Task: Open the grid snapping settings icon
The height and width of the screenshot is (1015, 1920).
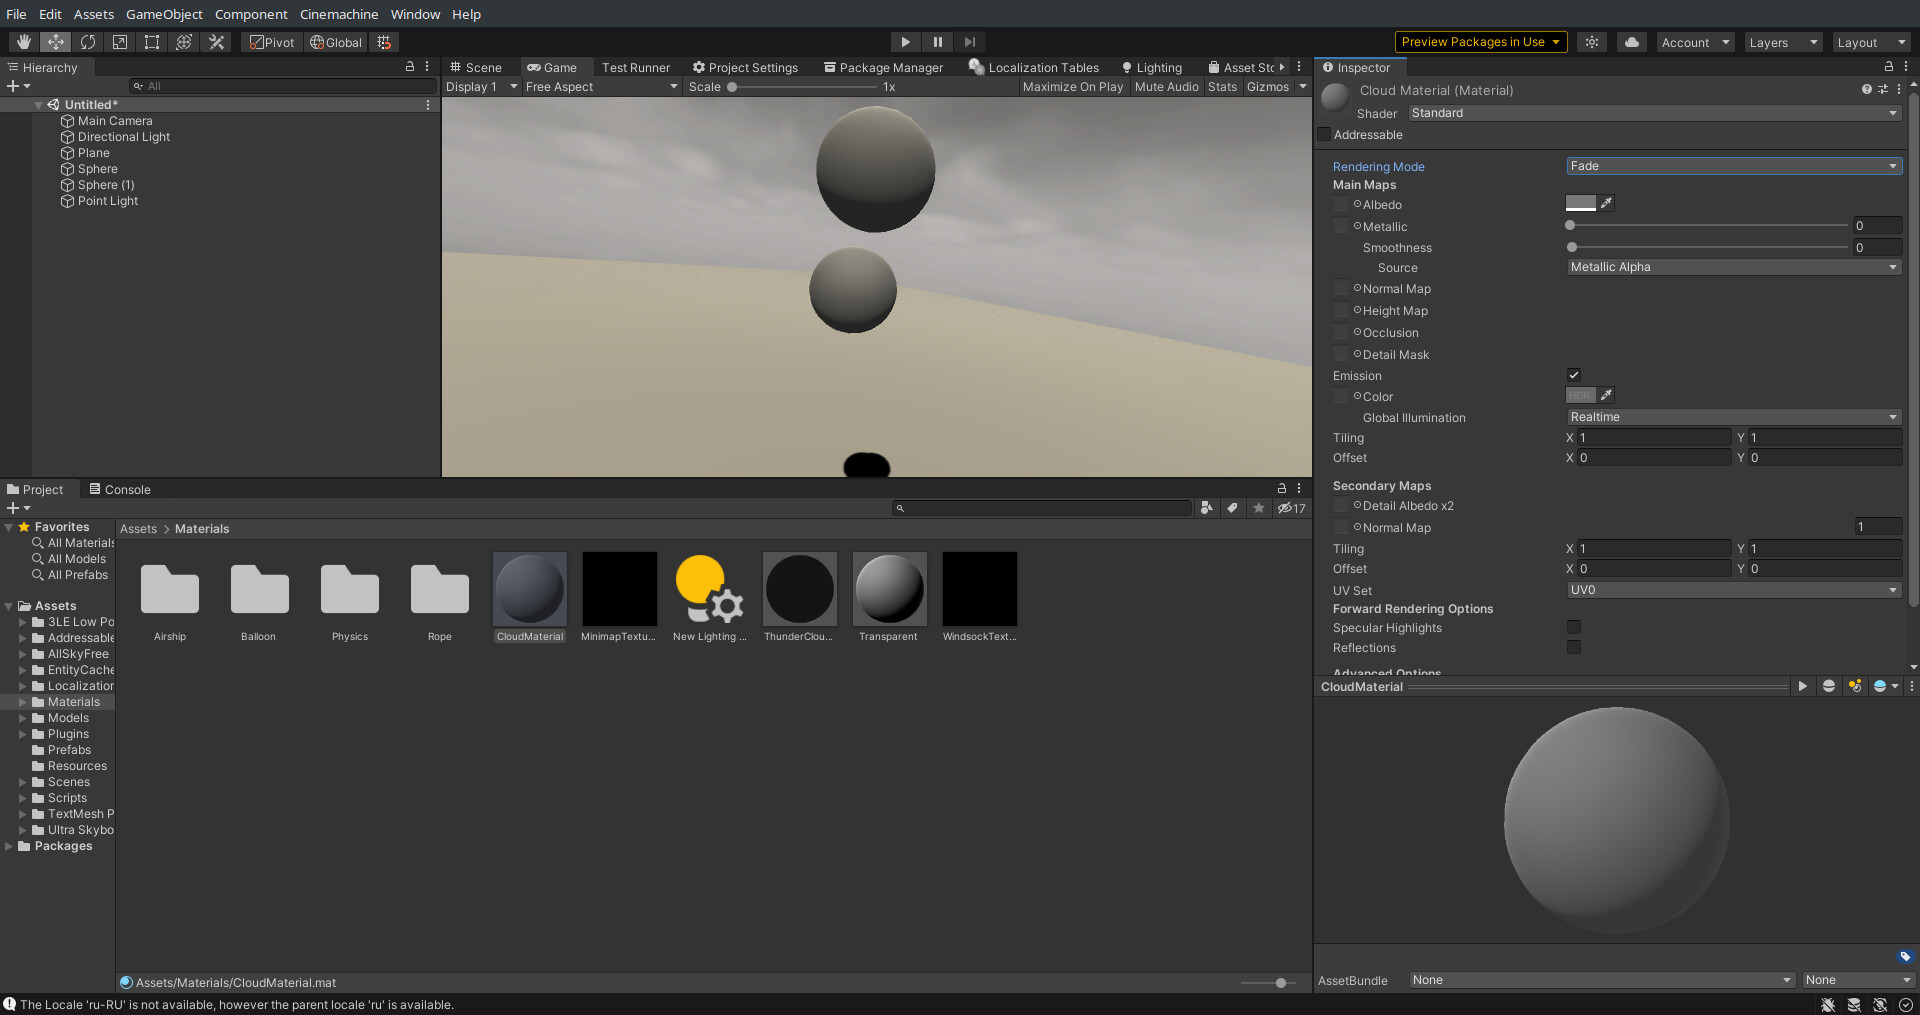Action: [x=384, y=42]
